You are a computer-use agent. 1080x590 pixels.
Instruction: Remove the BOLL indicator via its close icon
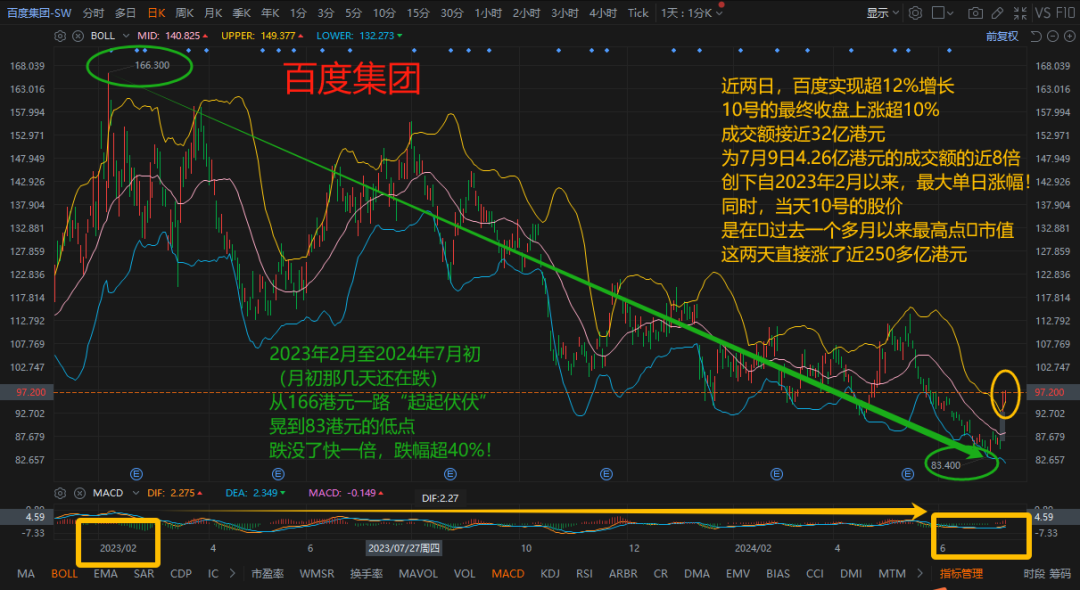[79, 35]
